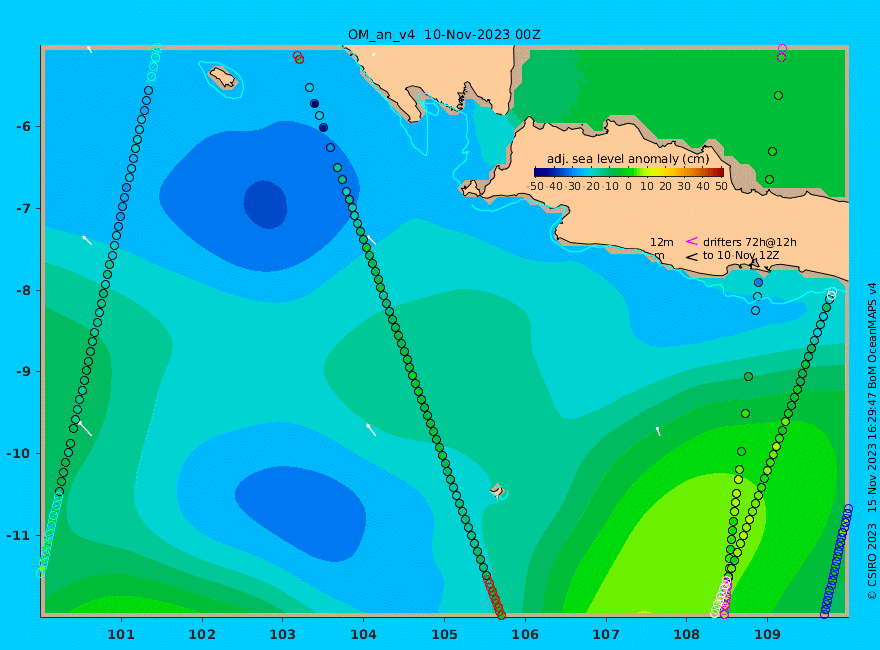Click the magenta circles at the top right edge
880x650 pixels.
pyautogui.click(x=782, y=53)
